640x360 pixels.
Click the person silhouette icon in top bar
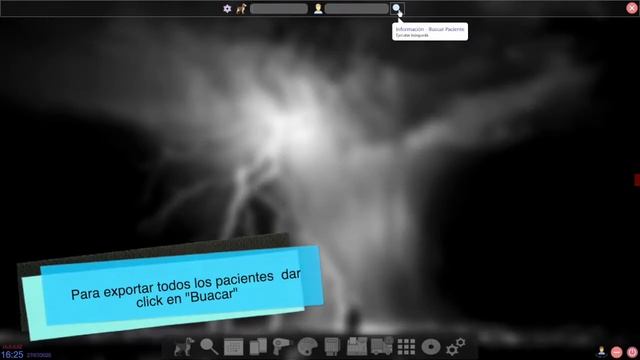click(x=318, y=9)
